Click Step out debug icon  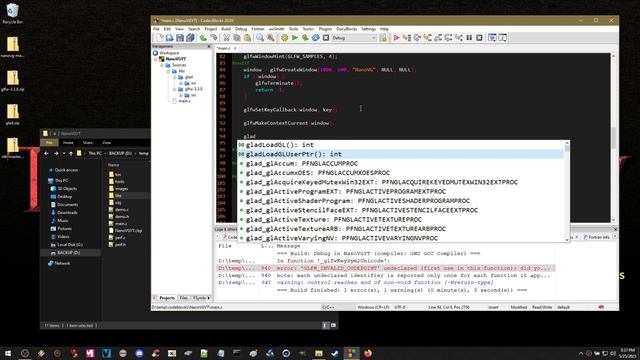(438, 38)
